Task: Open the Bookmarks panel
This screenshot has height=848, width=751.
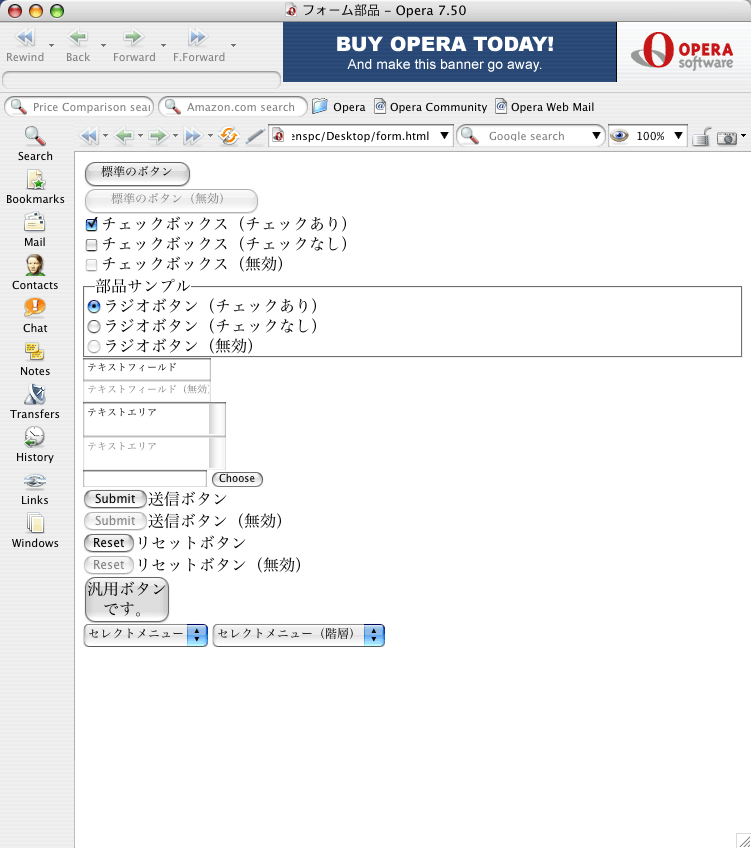Action: tap(35, 187)
